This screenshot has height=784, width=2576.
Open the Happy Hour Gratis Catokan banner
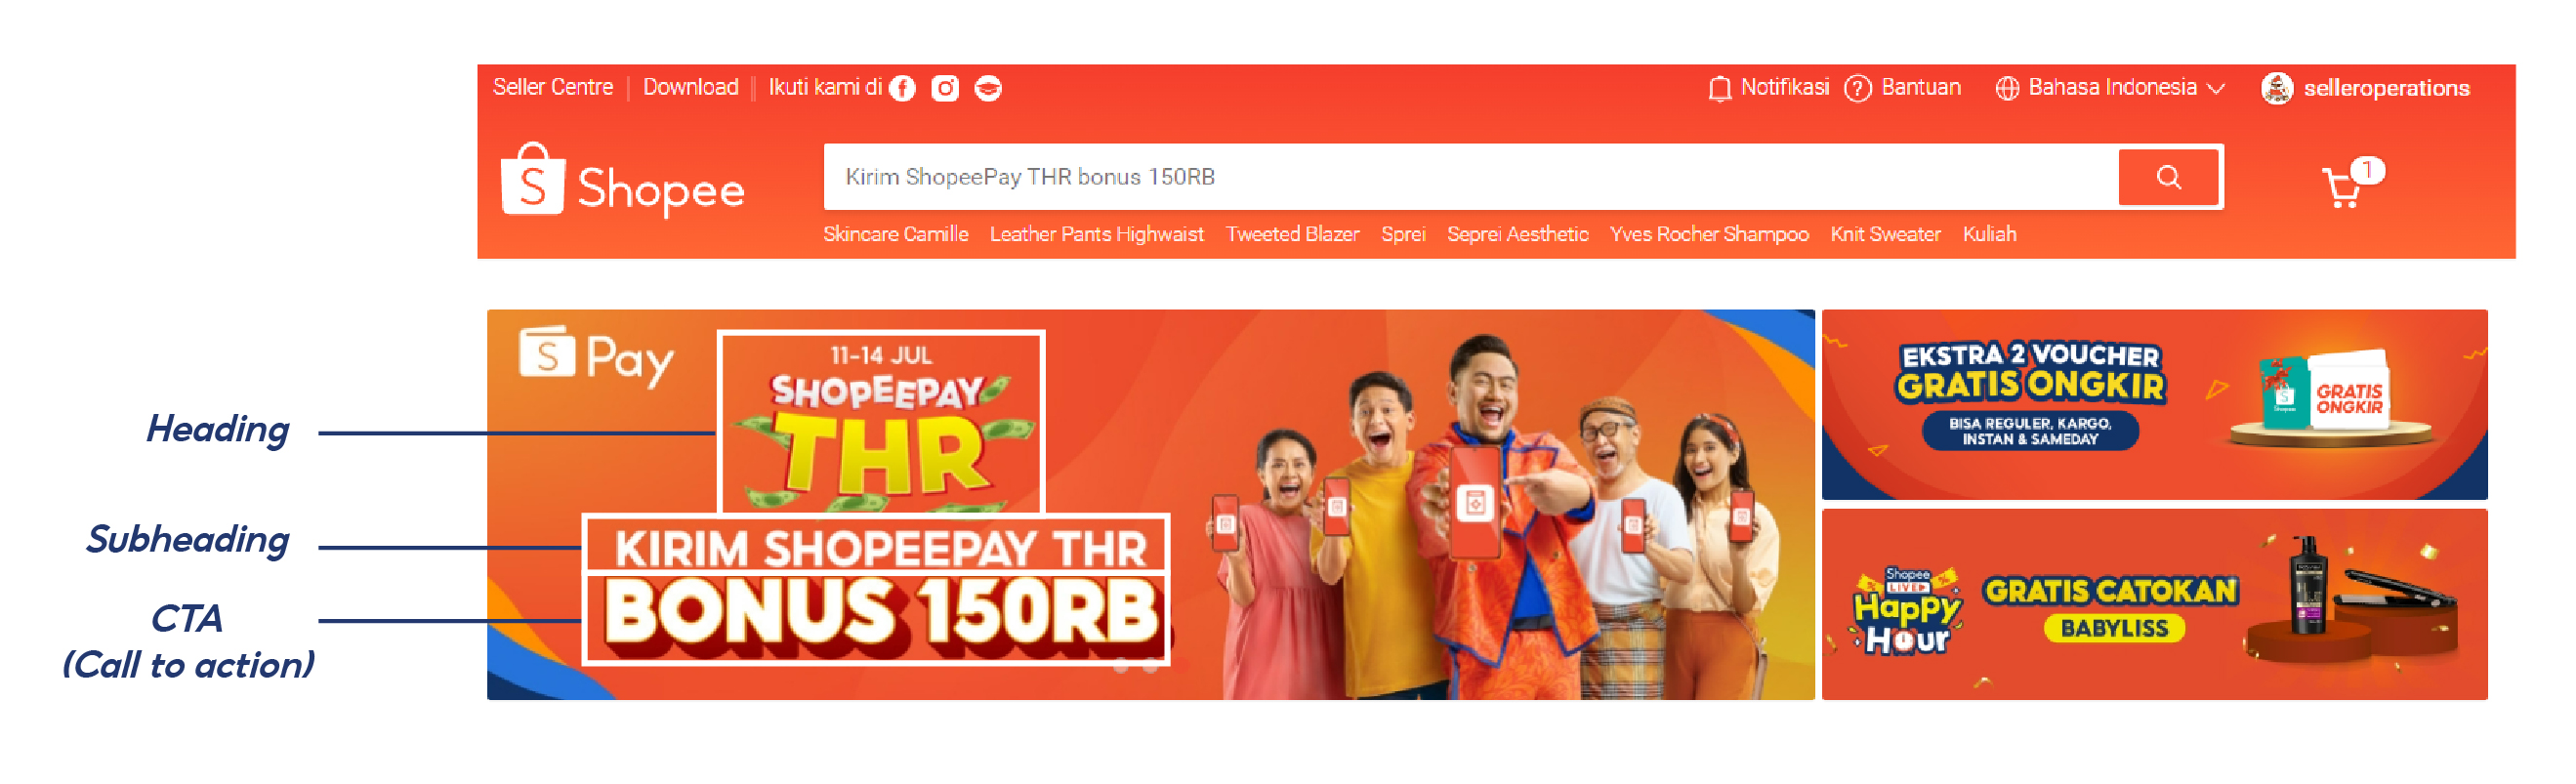tap(2154, 605)
